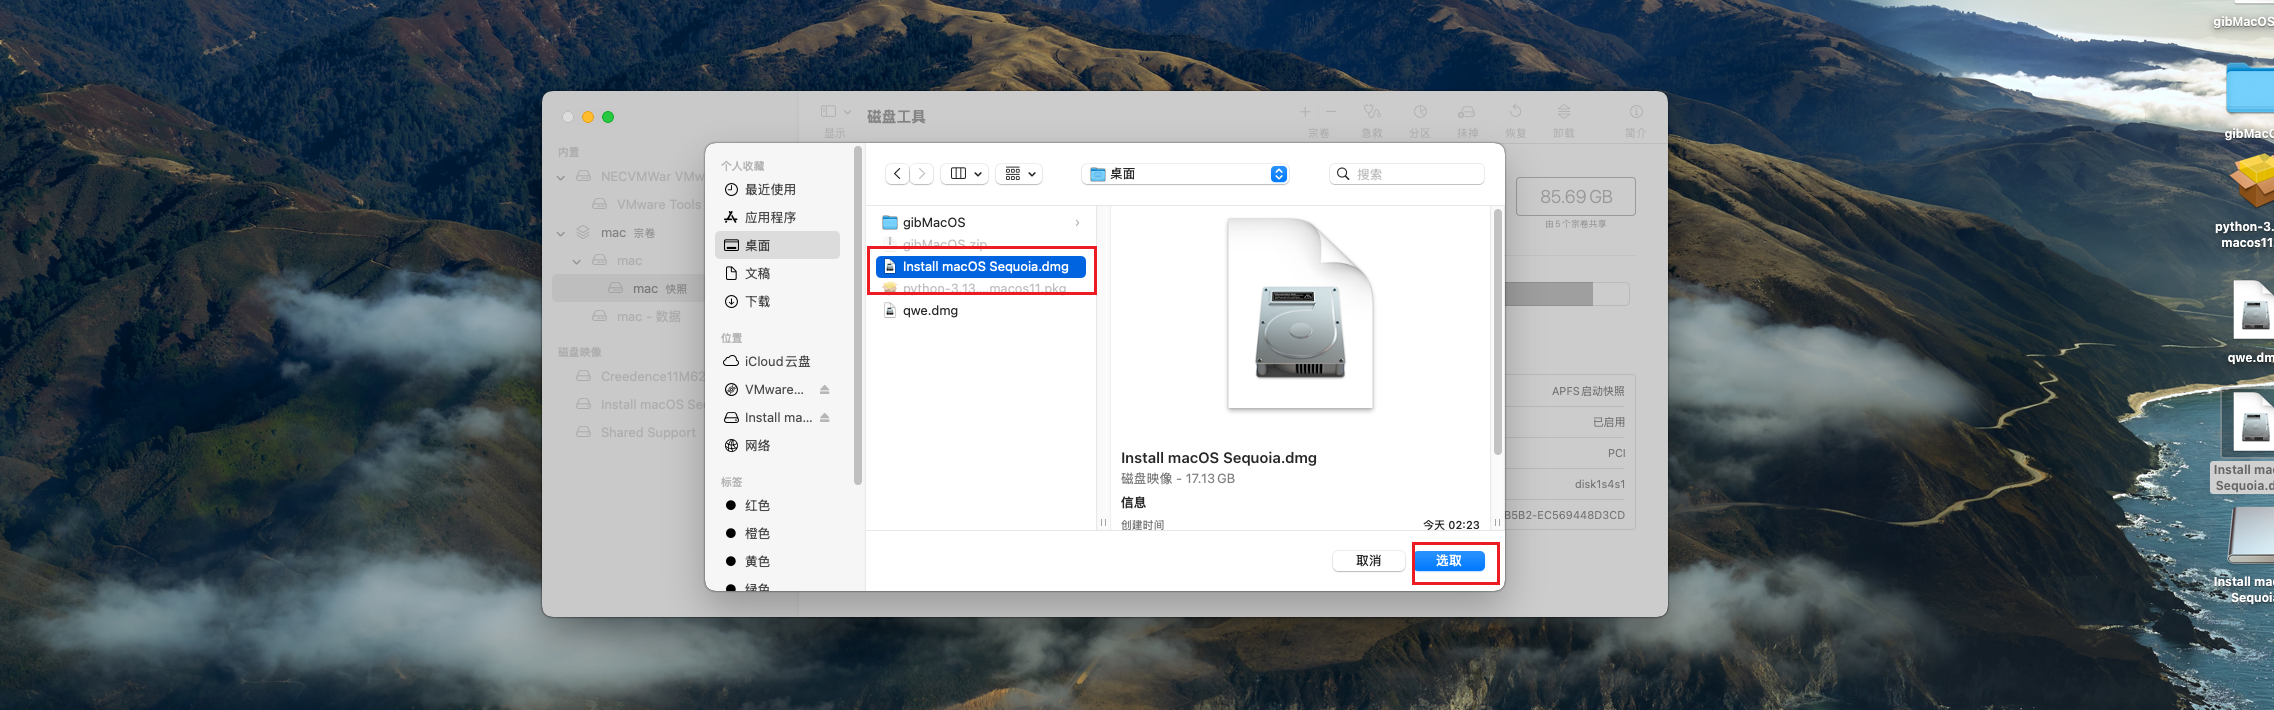Click the 恢复 restore icon
Viewport: 2274px width, 710px height.
coord(1516,112)
